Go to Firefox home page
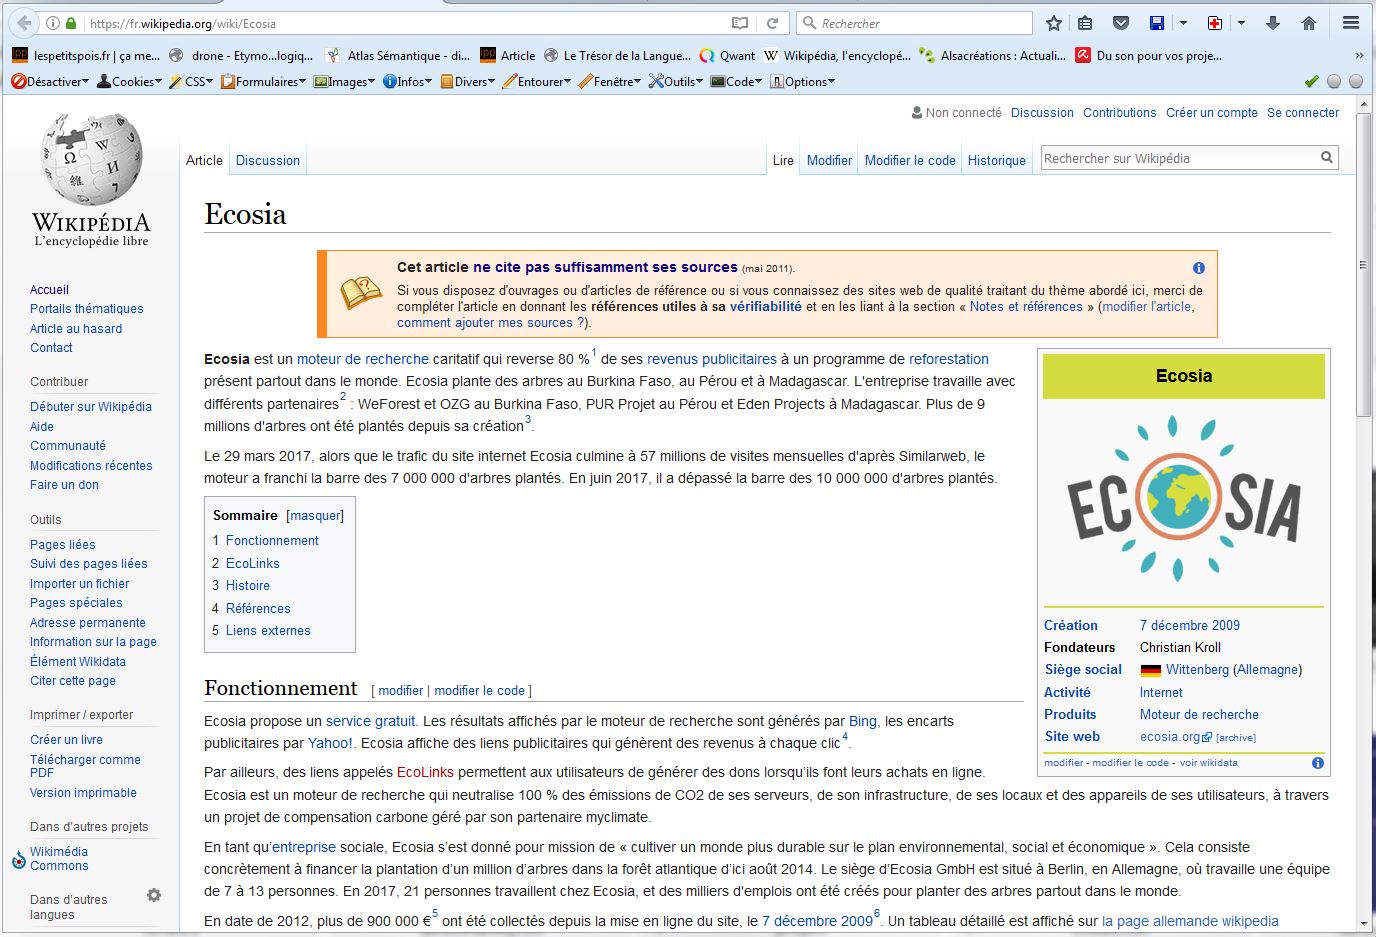Image resolution: width=1376 pixels, height=937 pixels. click(x=1308, y=23)
